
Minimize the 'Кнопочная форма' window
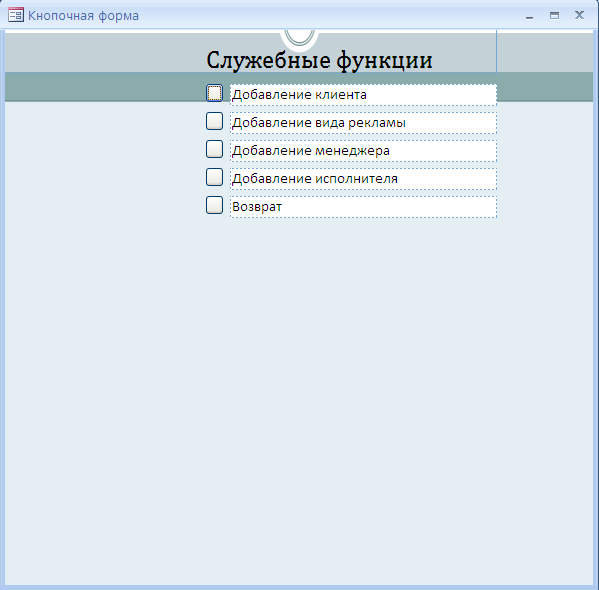point(529,16)
